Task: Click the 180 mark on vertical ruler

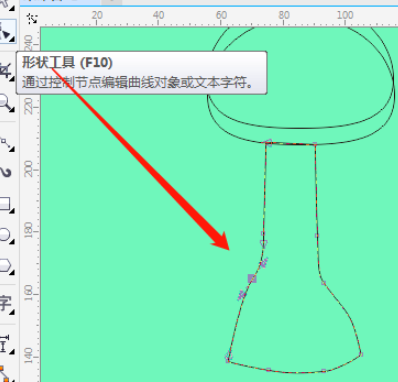Action: [x=29, y=230]
